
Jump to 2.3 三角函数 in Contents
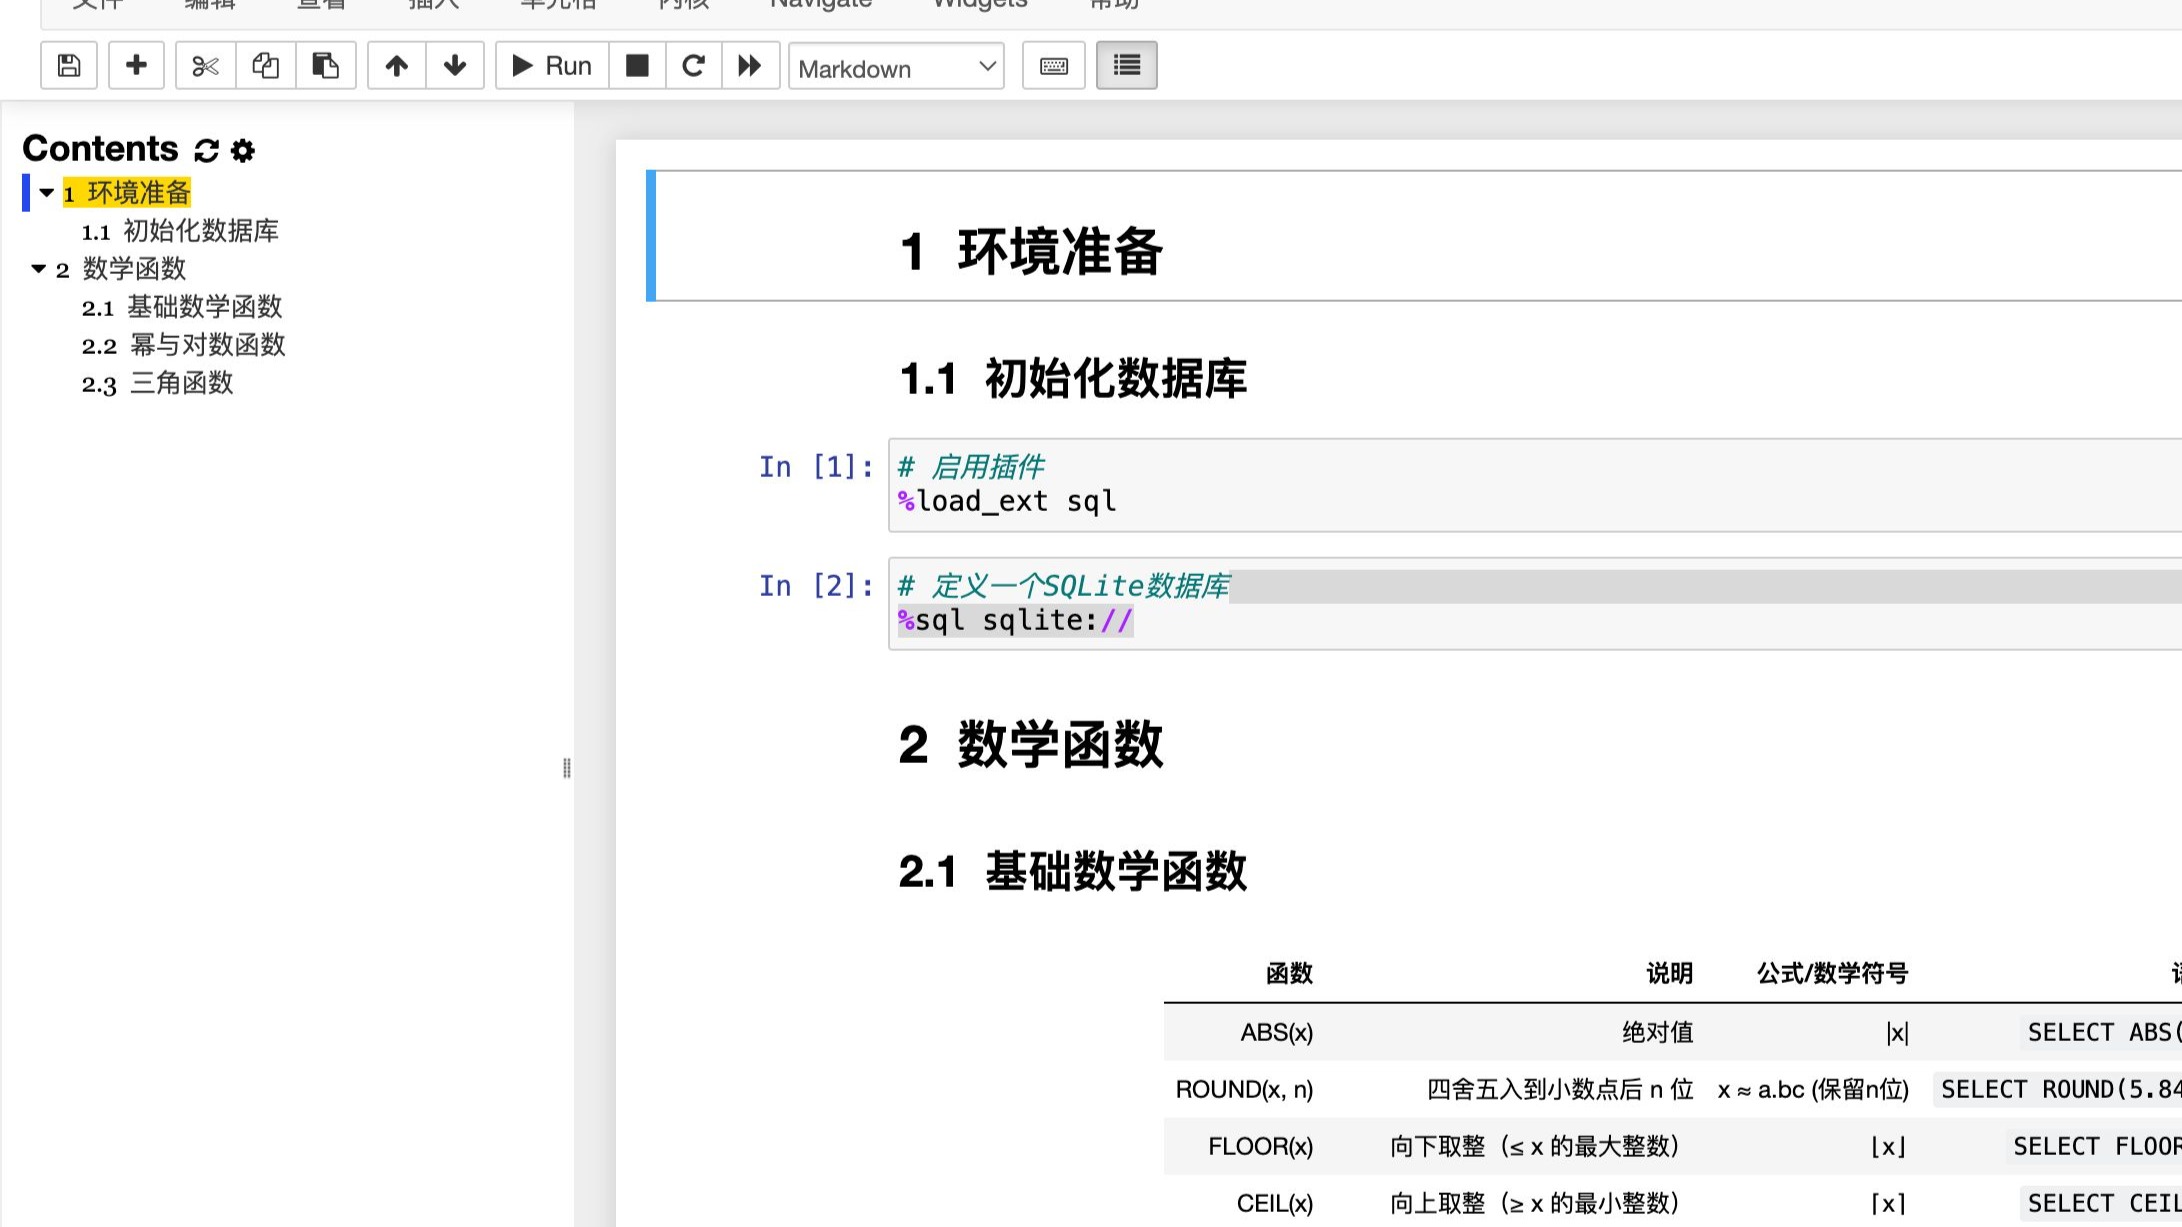pos(157,383)
